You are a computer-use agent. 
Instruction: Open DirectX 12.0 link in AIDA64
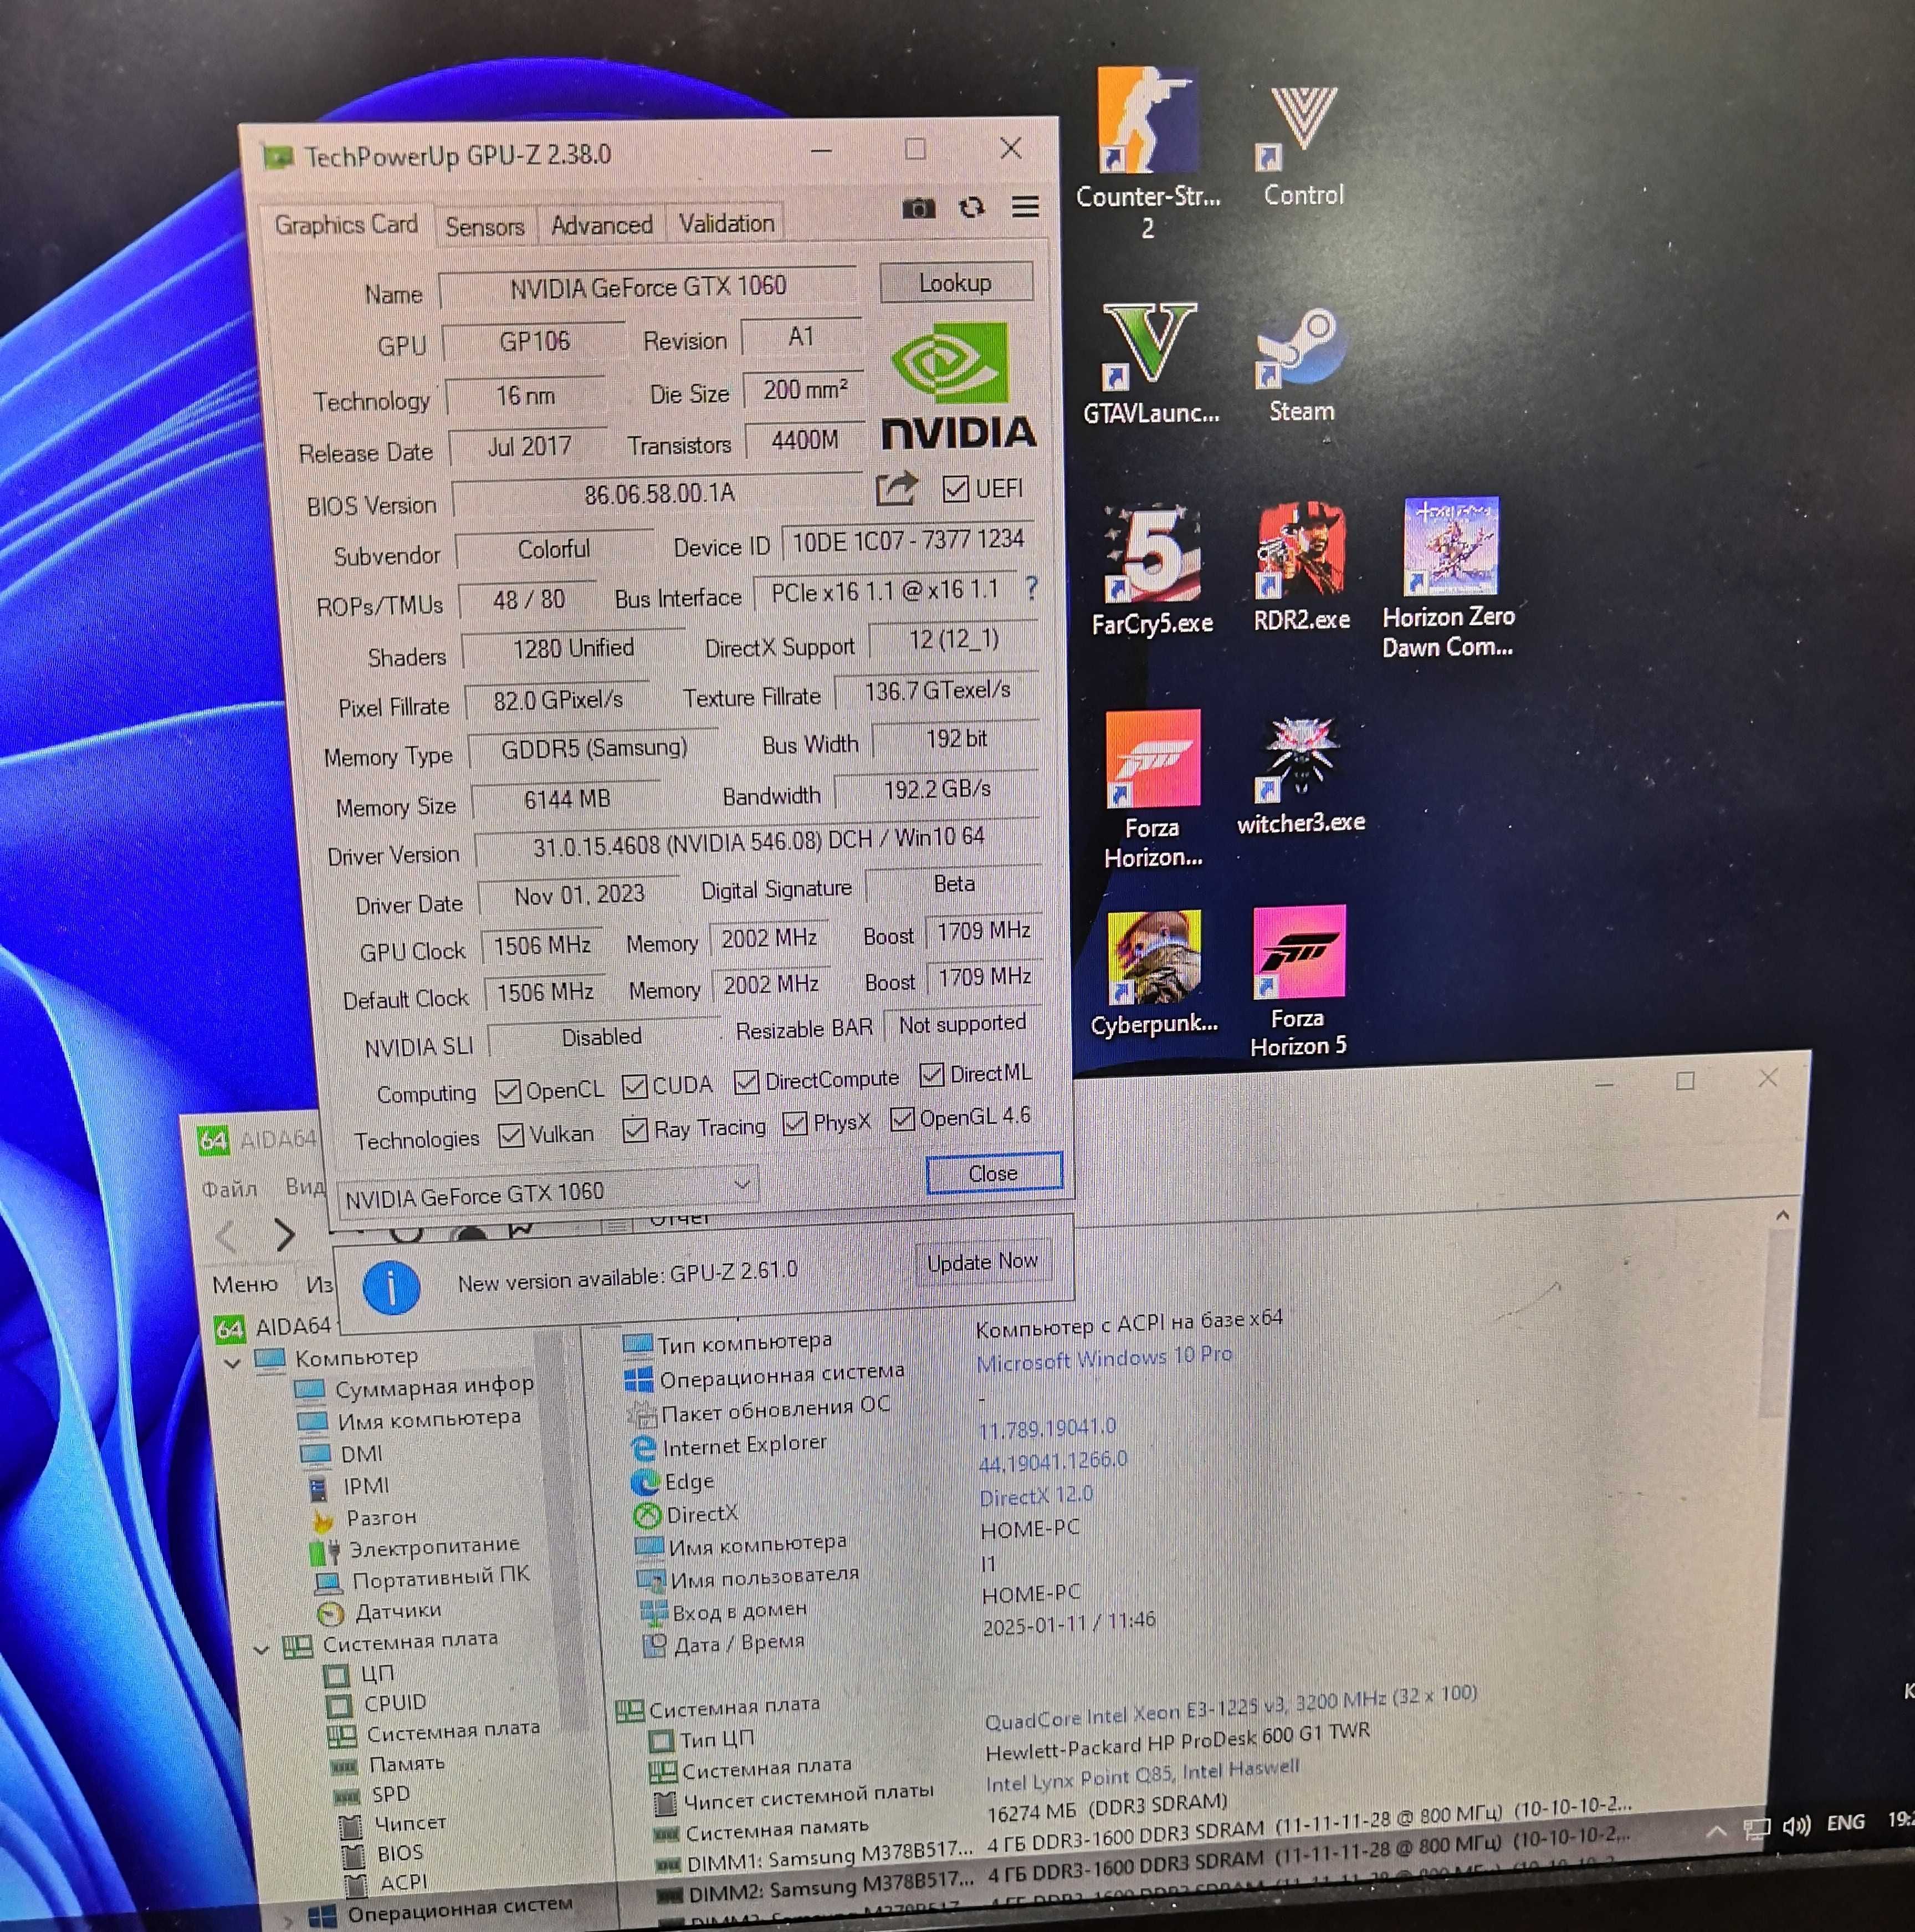point(1036,1496)
